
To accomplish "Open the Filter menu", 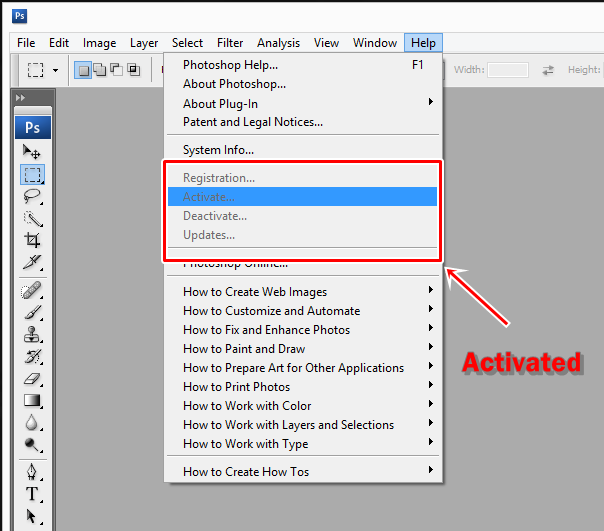I will [x=230, y=43].
